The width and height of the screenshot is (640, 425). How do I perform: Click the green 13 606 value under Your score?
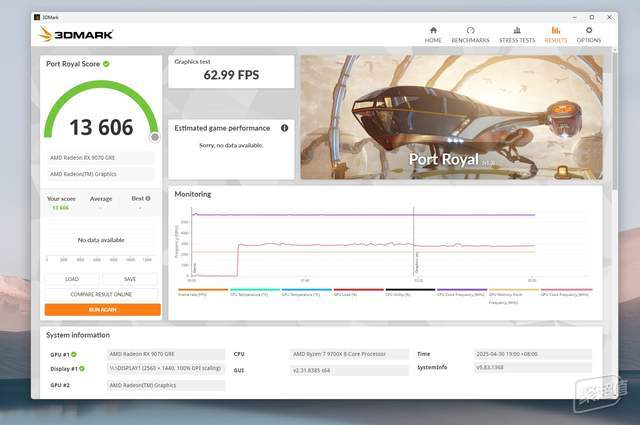60,208
